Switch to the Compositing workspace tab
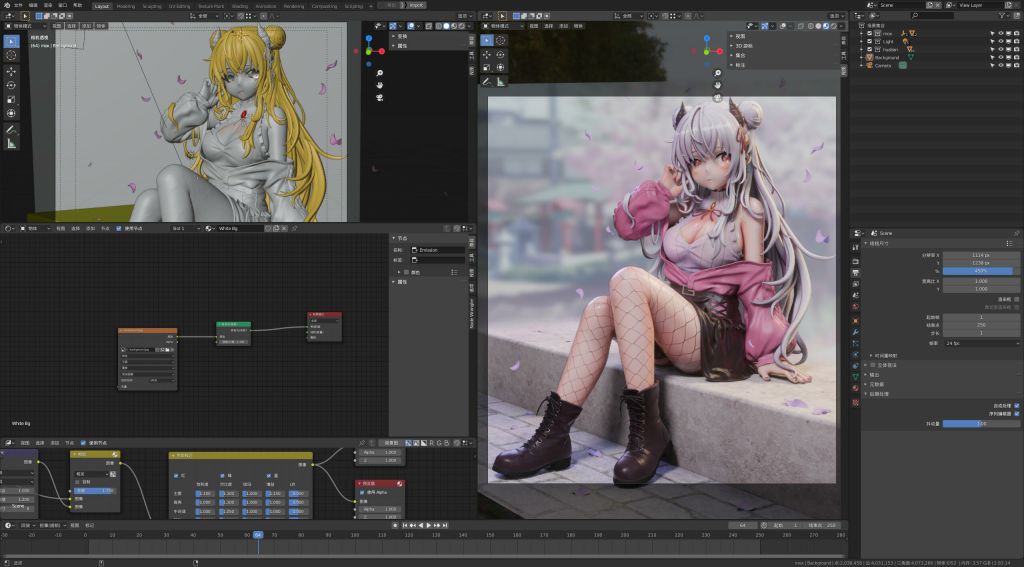Image resolution: width=1024 pixels, height=567 pixels. (324, 6)
